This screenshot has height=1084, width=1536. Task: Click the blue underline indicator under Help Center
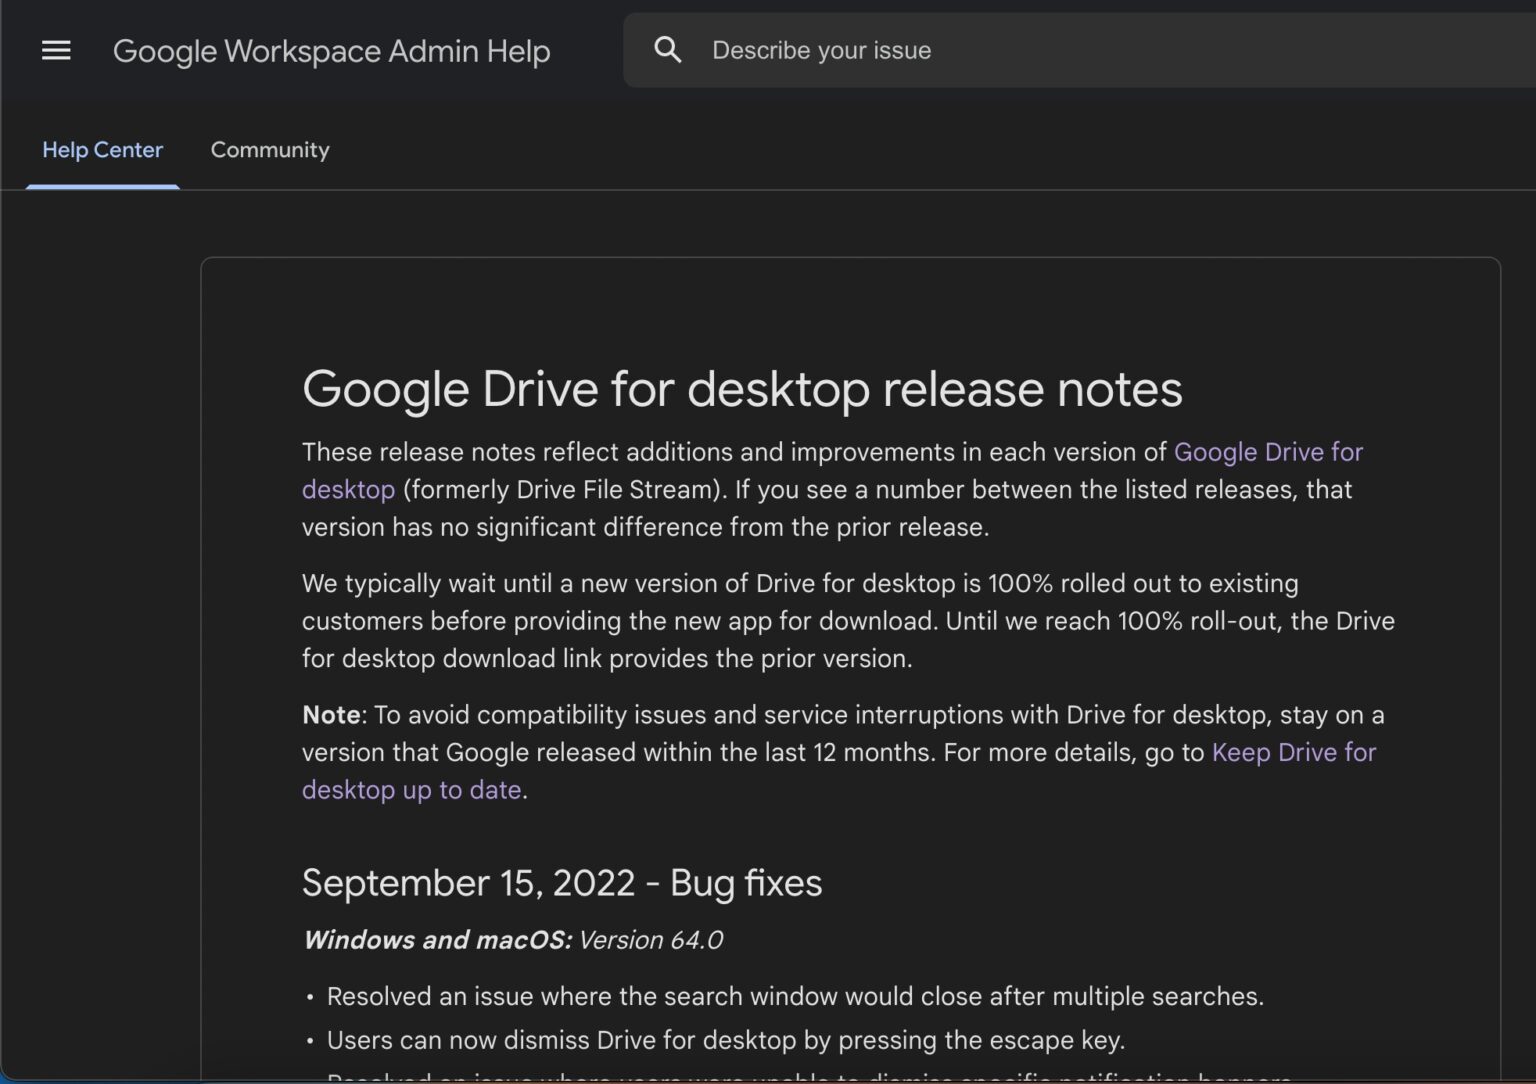click(x=102, y=184)
